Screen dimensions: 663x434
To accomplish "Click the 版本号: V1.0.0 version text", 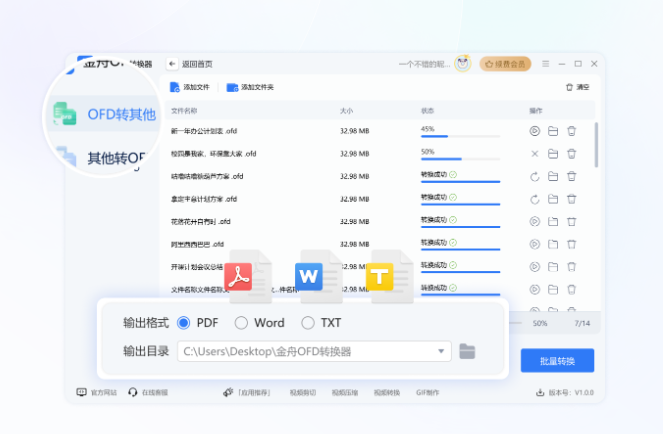I will pyautogui.click(x=571, y=393).
